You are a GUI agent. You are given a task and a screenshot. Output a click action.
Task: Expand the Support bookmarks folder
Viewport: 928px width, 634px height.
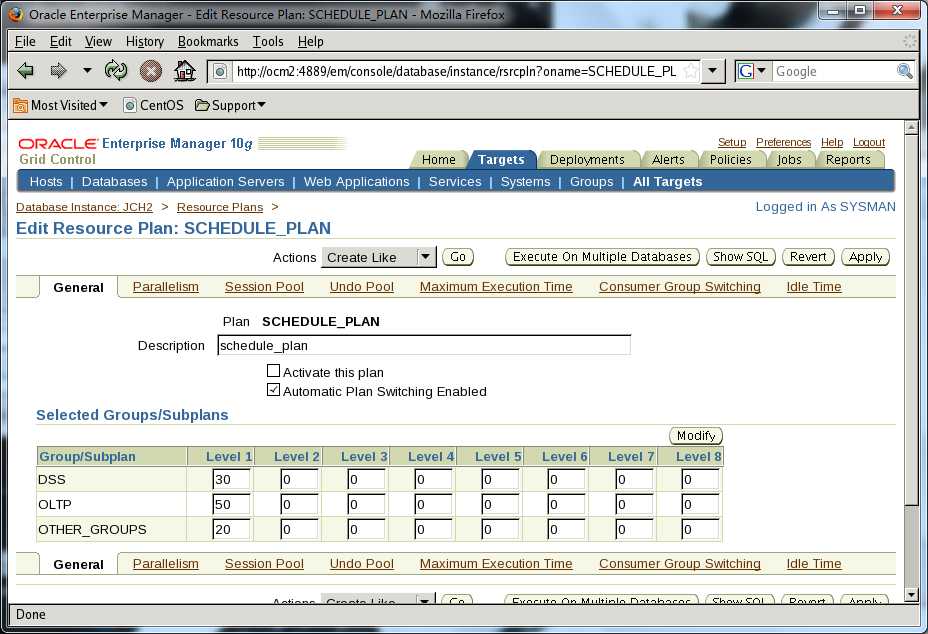[x=230, y=105]
